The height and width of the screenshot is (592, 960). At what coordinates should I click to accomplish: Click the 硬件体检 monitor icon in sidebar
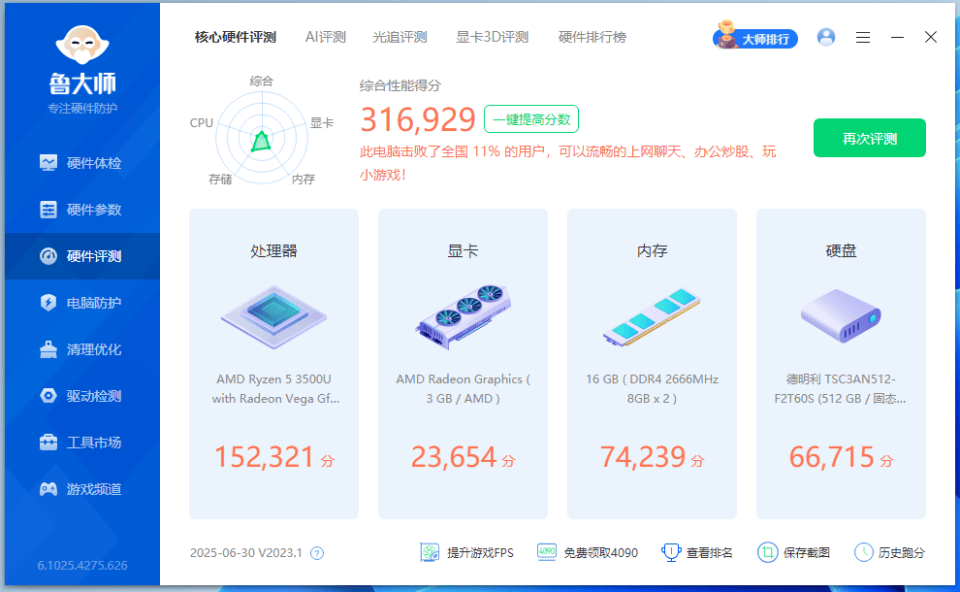48,163
